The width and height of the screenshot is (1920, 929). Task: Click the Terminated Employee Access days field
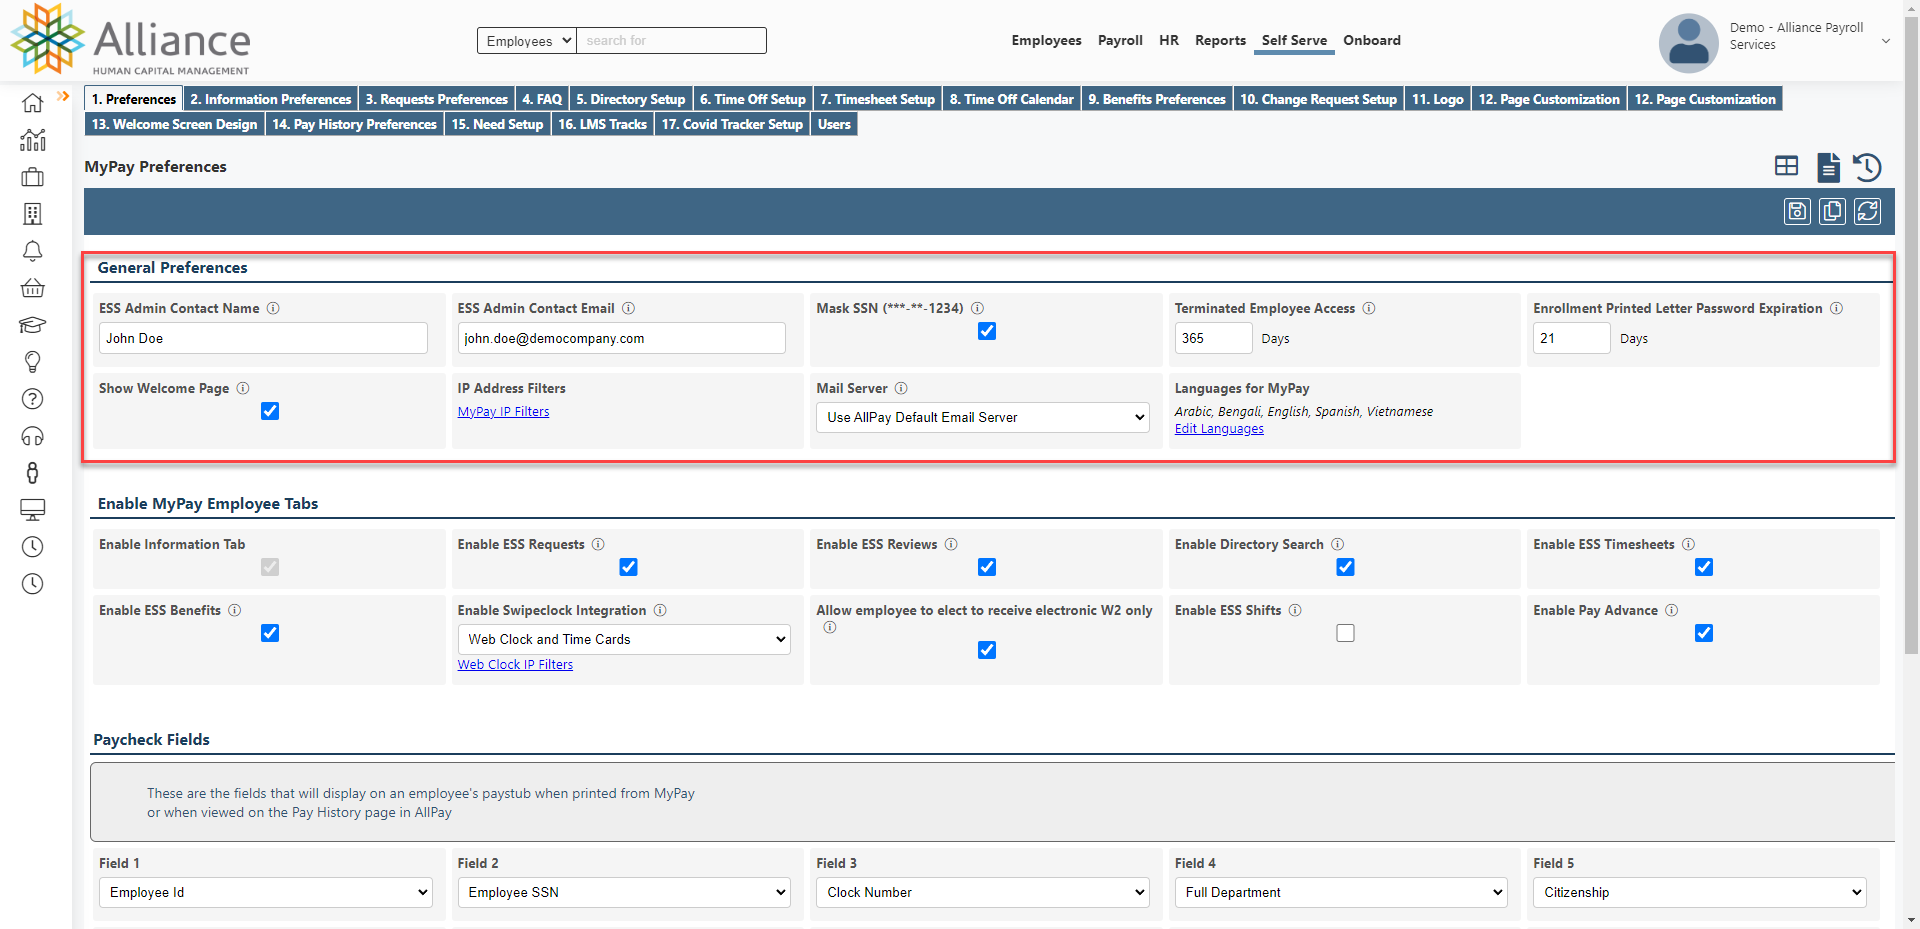click(x=1213, y=338)
